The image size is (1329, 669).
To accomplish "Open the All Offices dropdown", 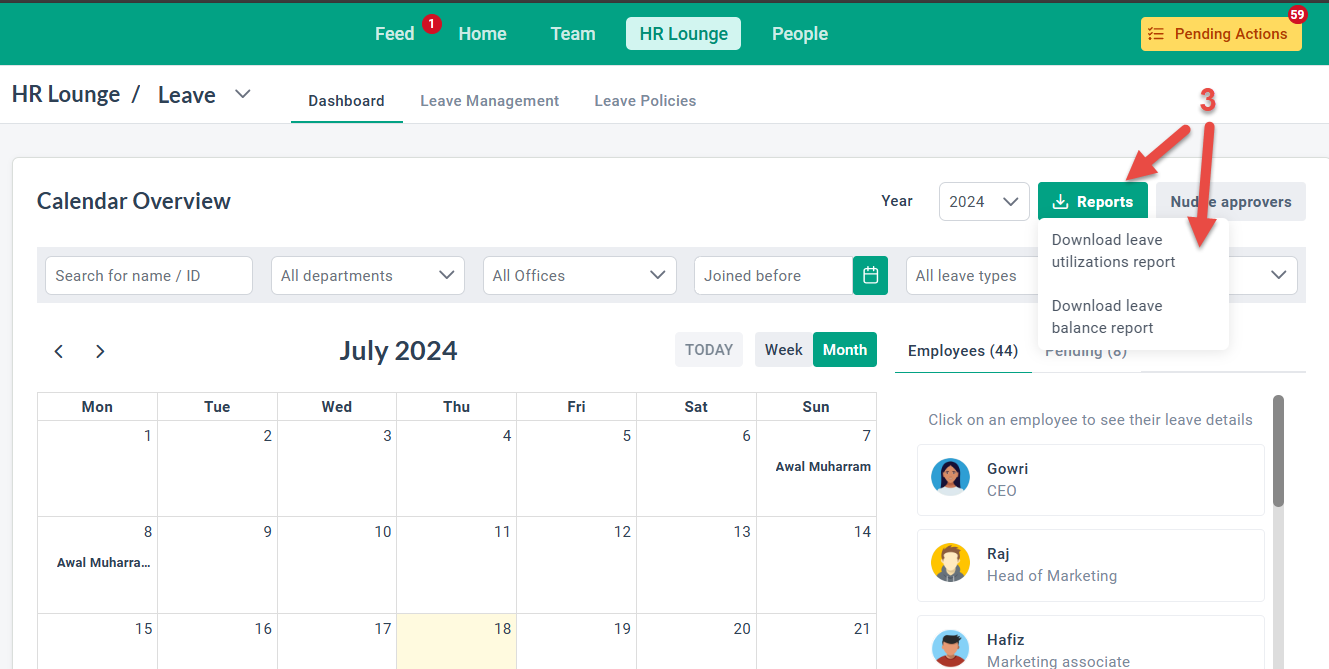I will (579, 275).
